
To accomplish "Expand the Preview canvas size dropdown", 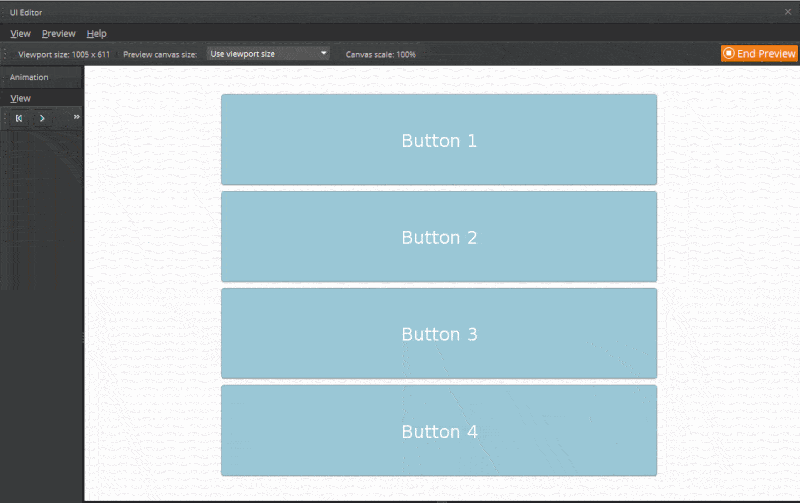I will (268, 54).
